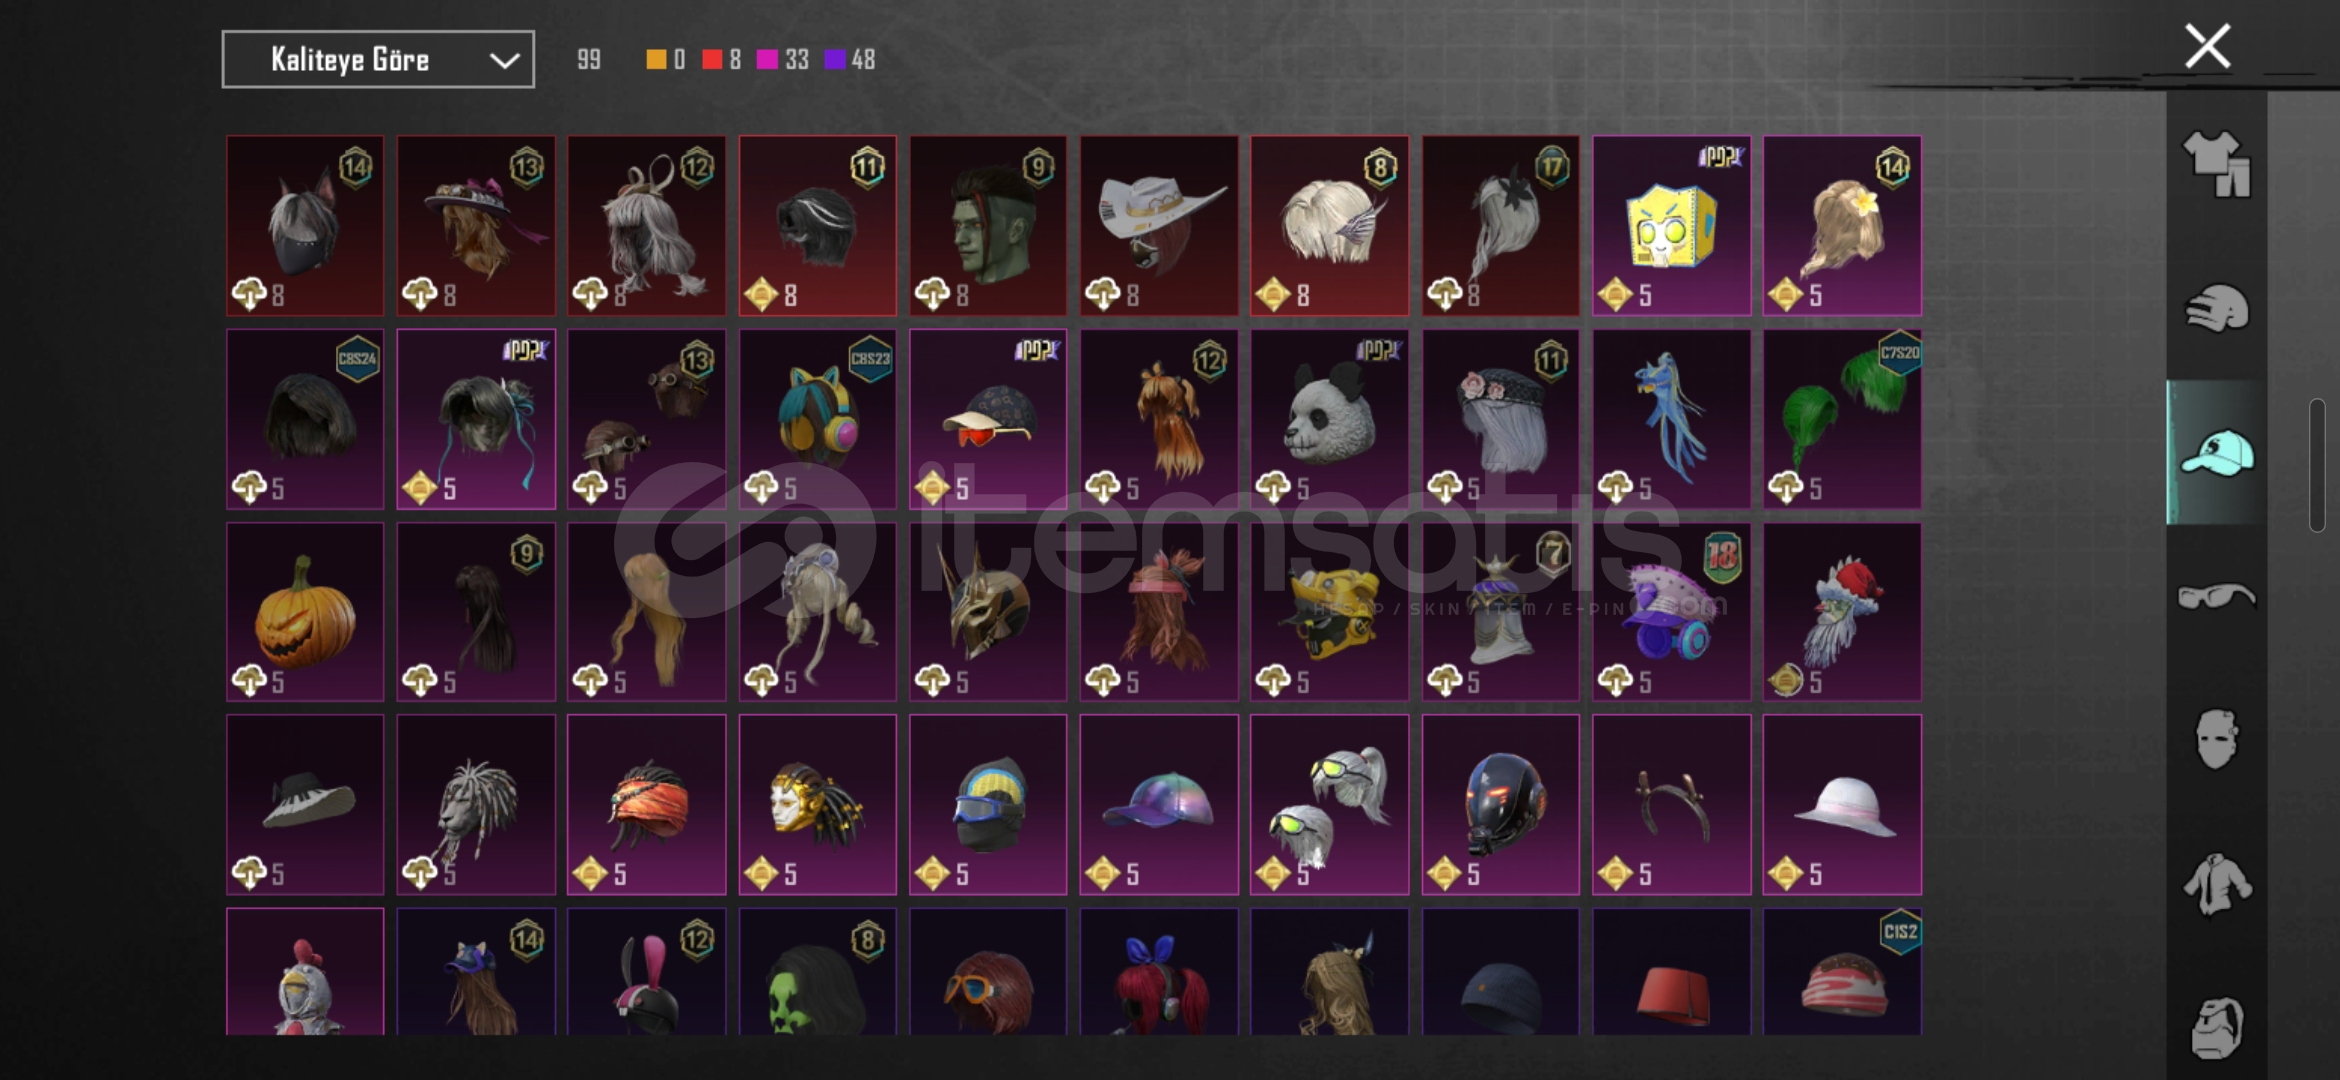Open the Kaliteye Göre sorting dropdown

coord(378,60)
